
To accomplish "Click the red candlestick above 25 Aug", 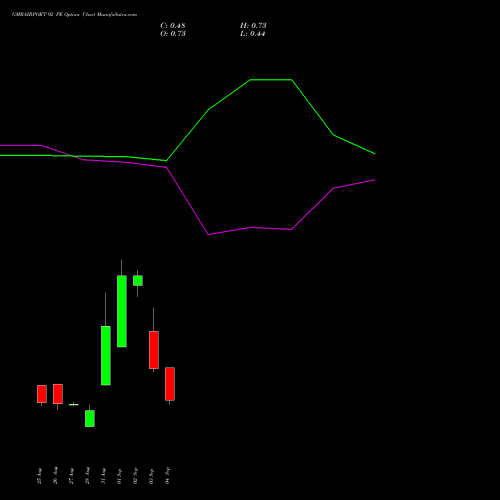I will (x=42, y=394).
